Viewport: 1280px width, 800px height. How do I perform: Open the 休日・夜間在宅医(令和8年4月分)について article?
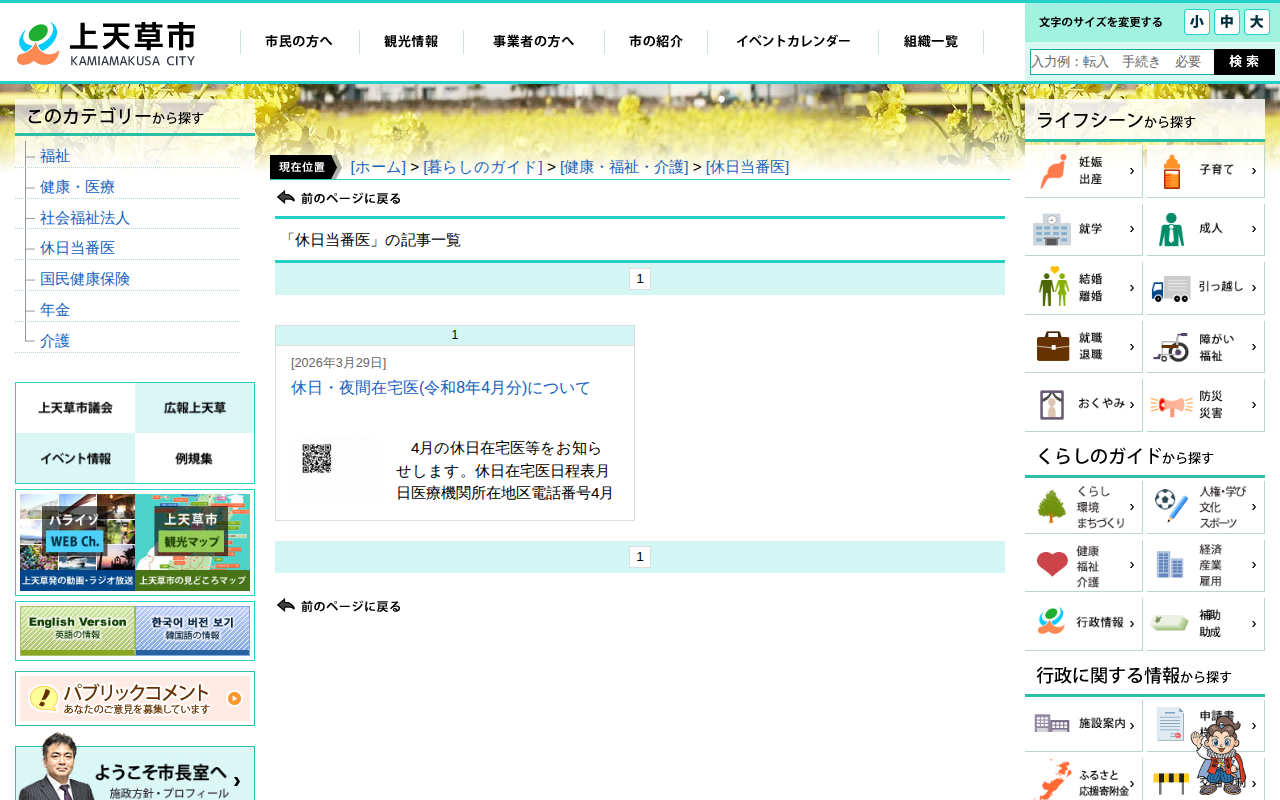click(x=441, y=388)
